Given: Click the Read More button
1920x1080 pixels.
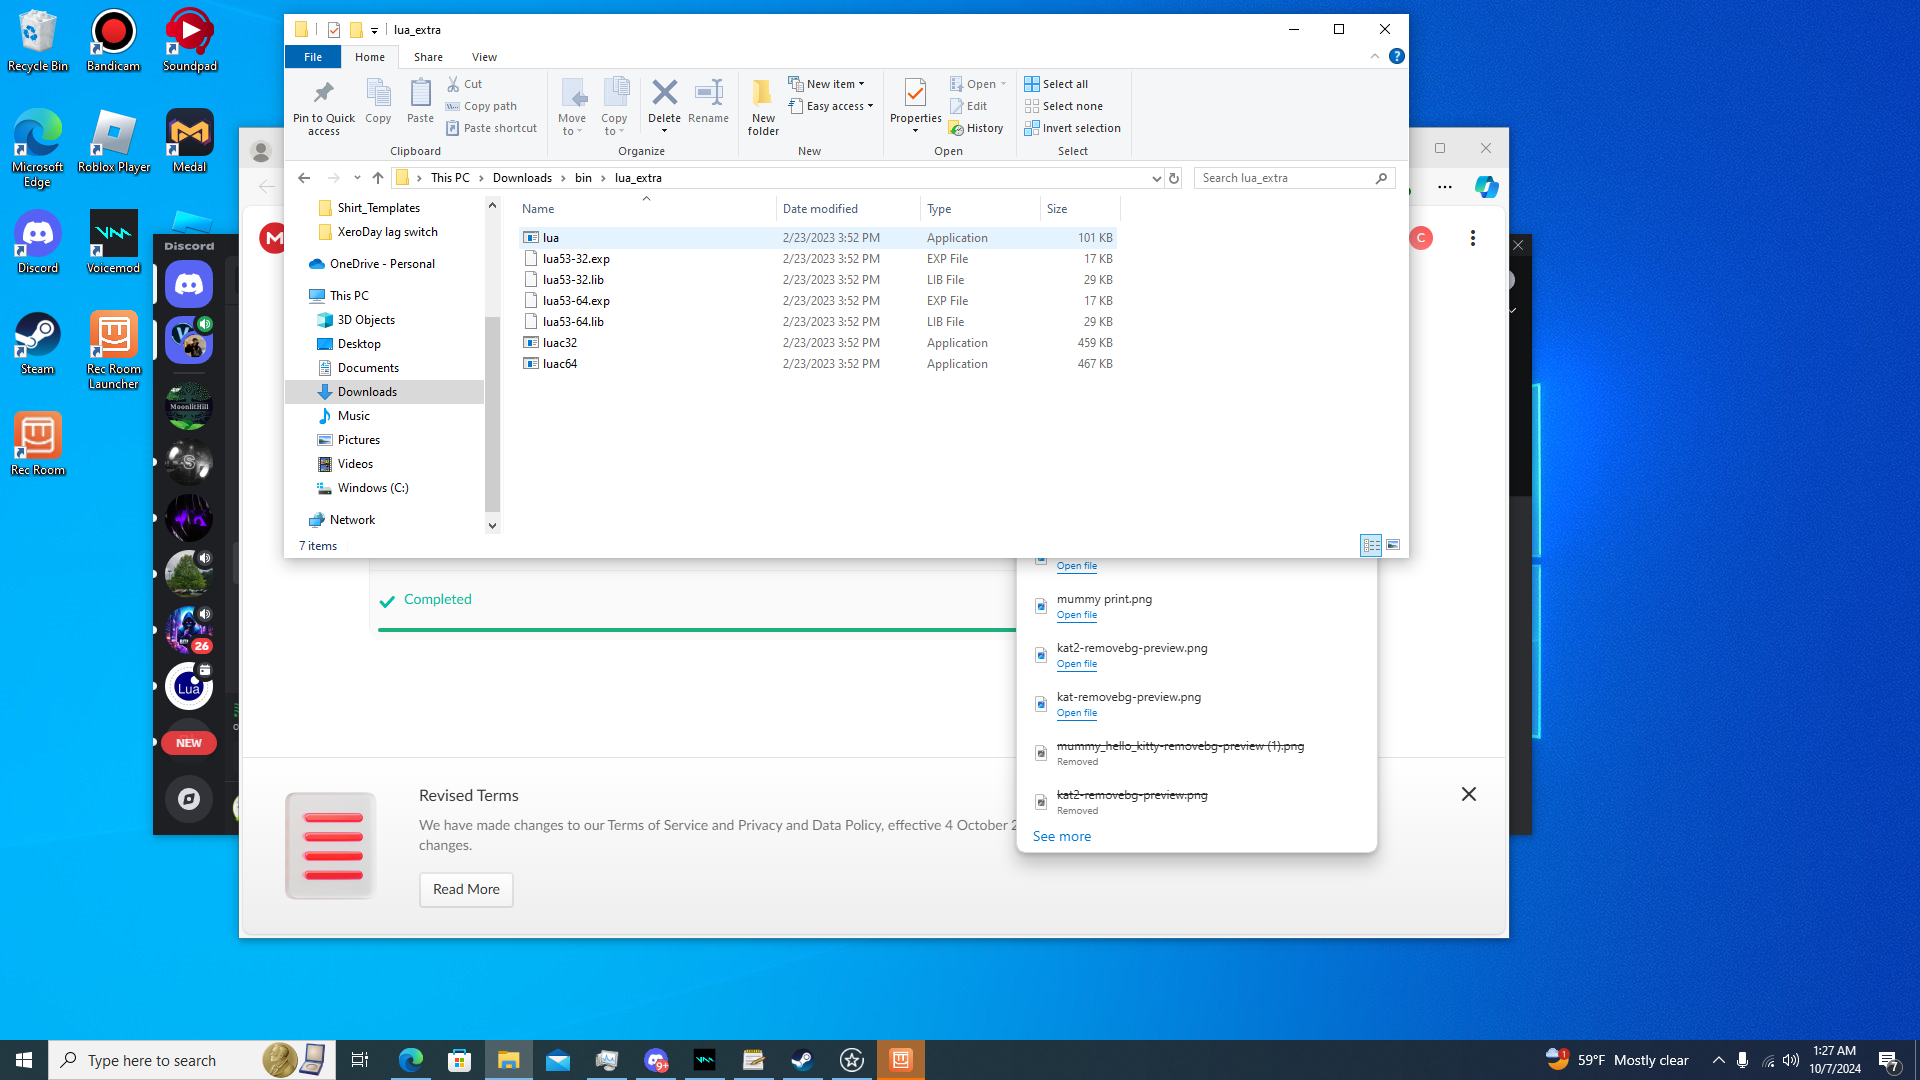Looking at the screenshot, I should click(466, 889).
